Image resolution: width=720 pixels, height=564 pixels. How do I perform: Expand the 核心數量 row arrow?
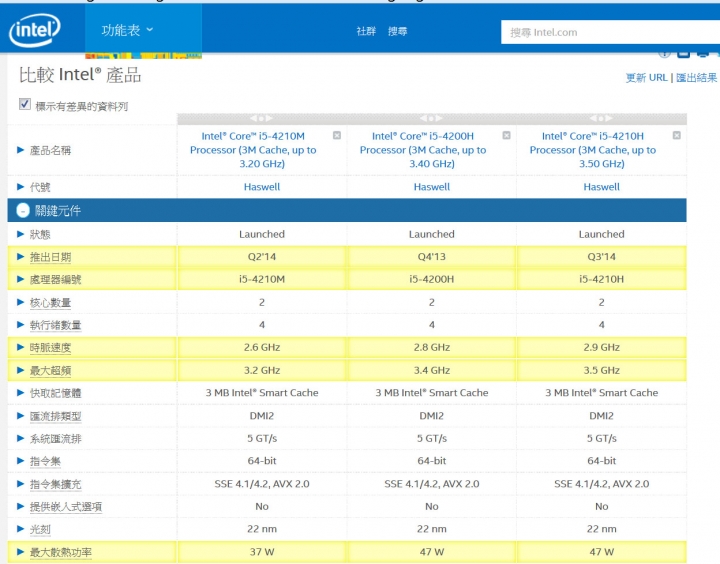pos(20,302)
